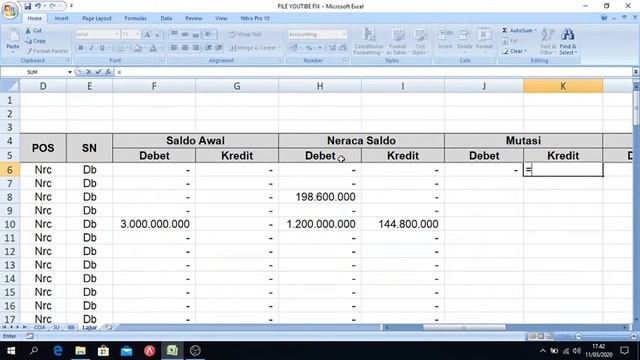The height and width of the screenshot is (360, 640).
Task: Open Cell Styles gallery
Action: coord(420,41)
